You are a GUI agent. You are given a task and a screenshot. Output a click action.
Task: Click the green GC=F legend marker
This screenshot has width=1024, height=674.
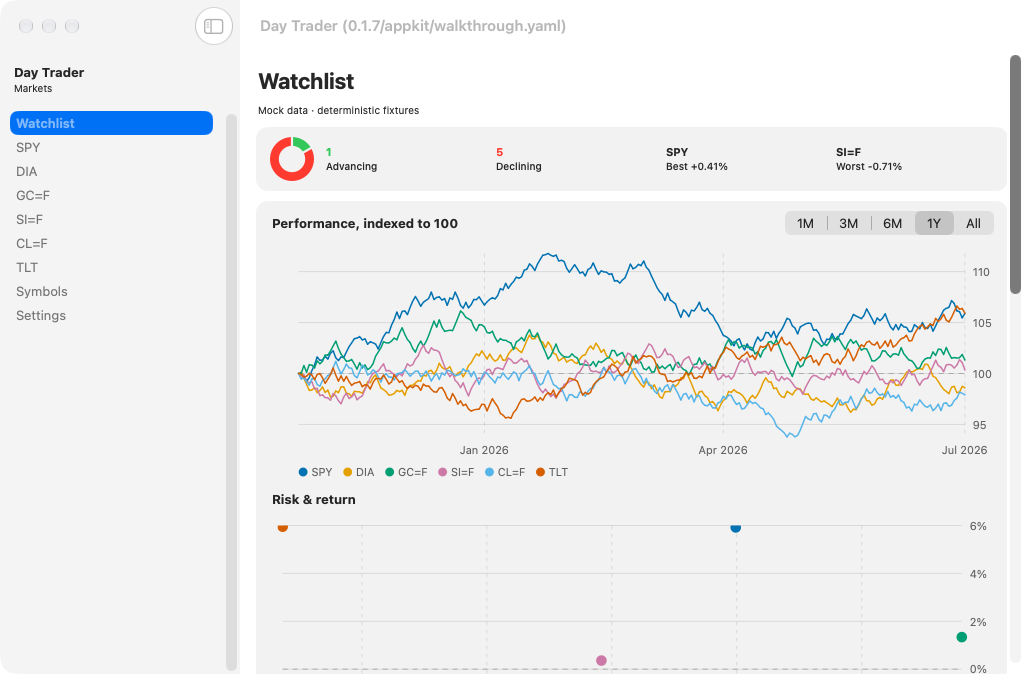click(x=390, y=472)
